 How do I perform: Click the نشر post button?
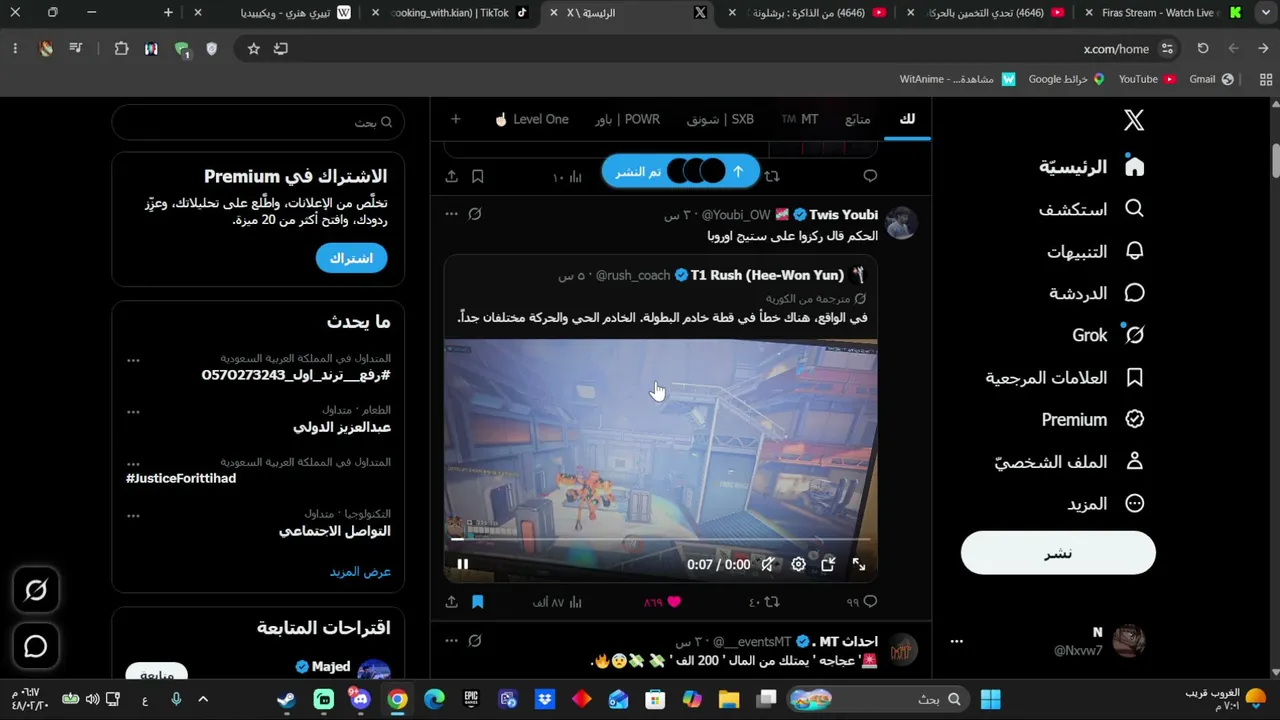(x=1058, y=553)
